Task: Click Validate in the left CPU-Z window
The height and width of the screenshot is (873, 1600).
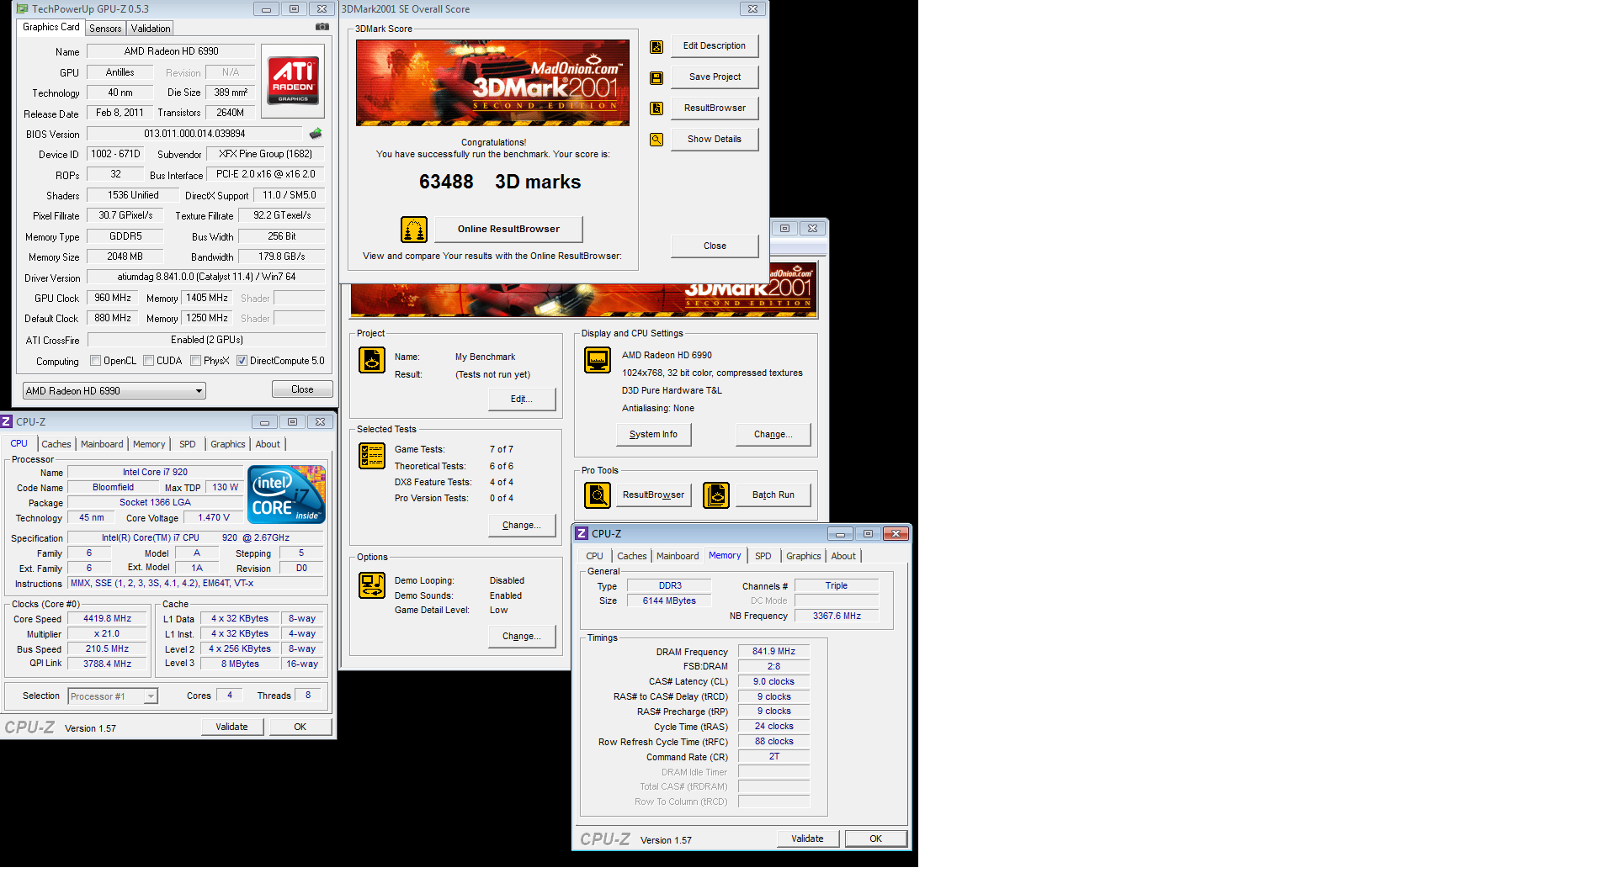Action: (232, 727)
